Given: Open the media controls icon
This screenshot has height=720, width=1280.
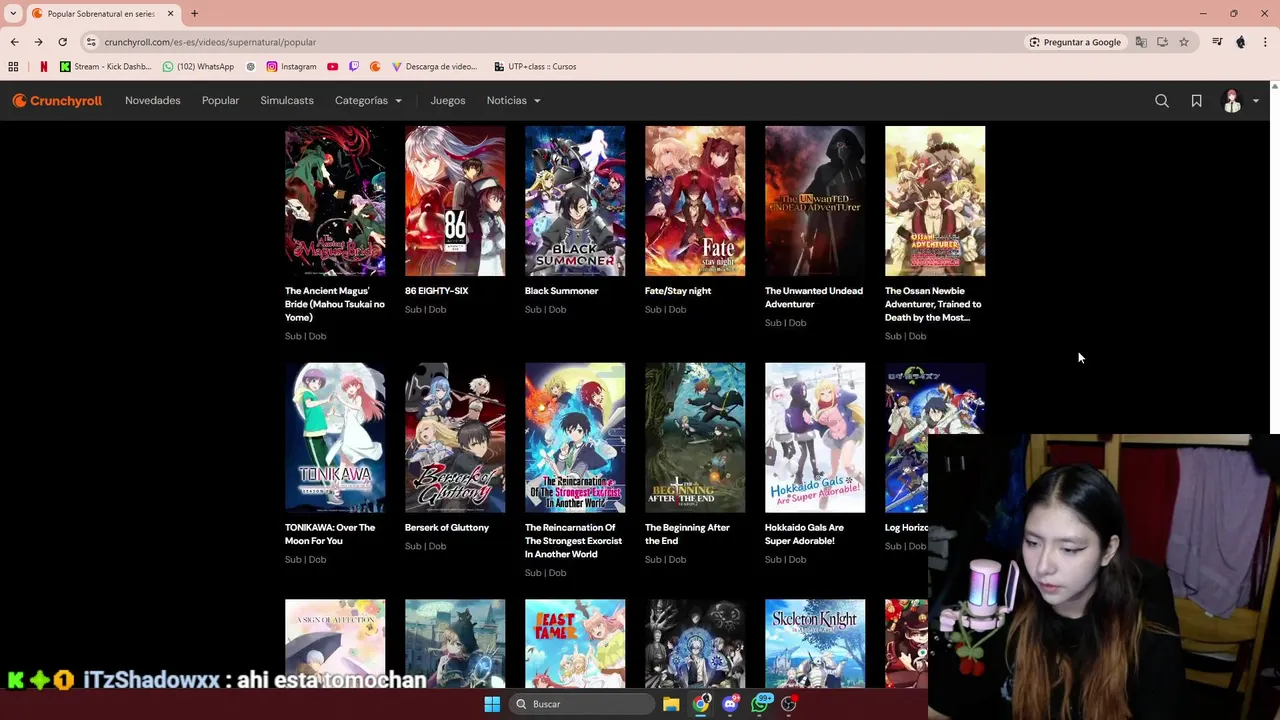Looking at the screenshot, I should point(1217,42).
